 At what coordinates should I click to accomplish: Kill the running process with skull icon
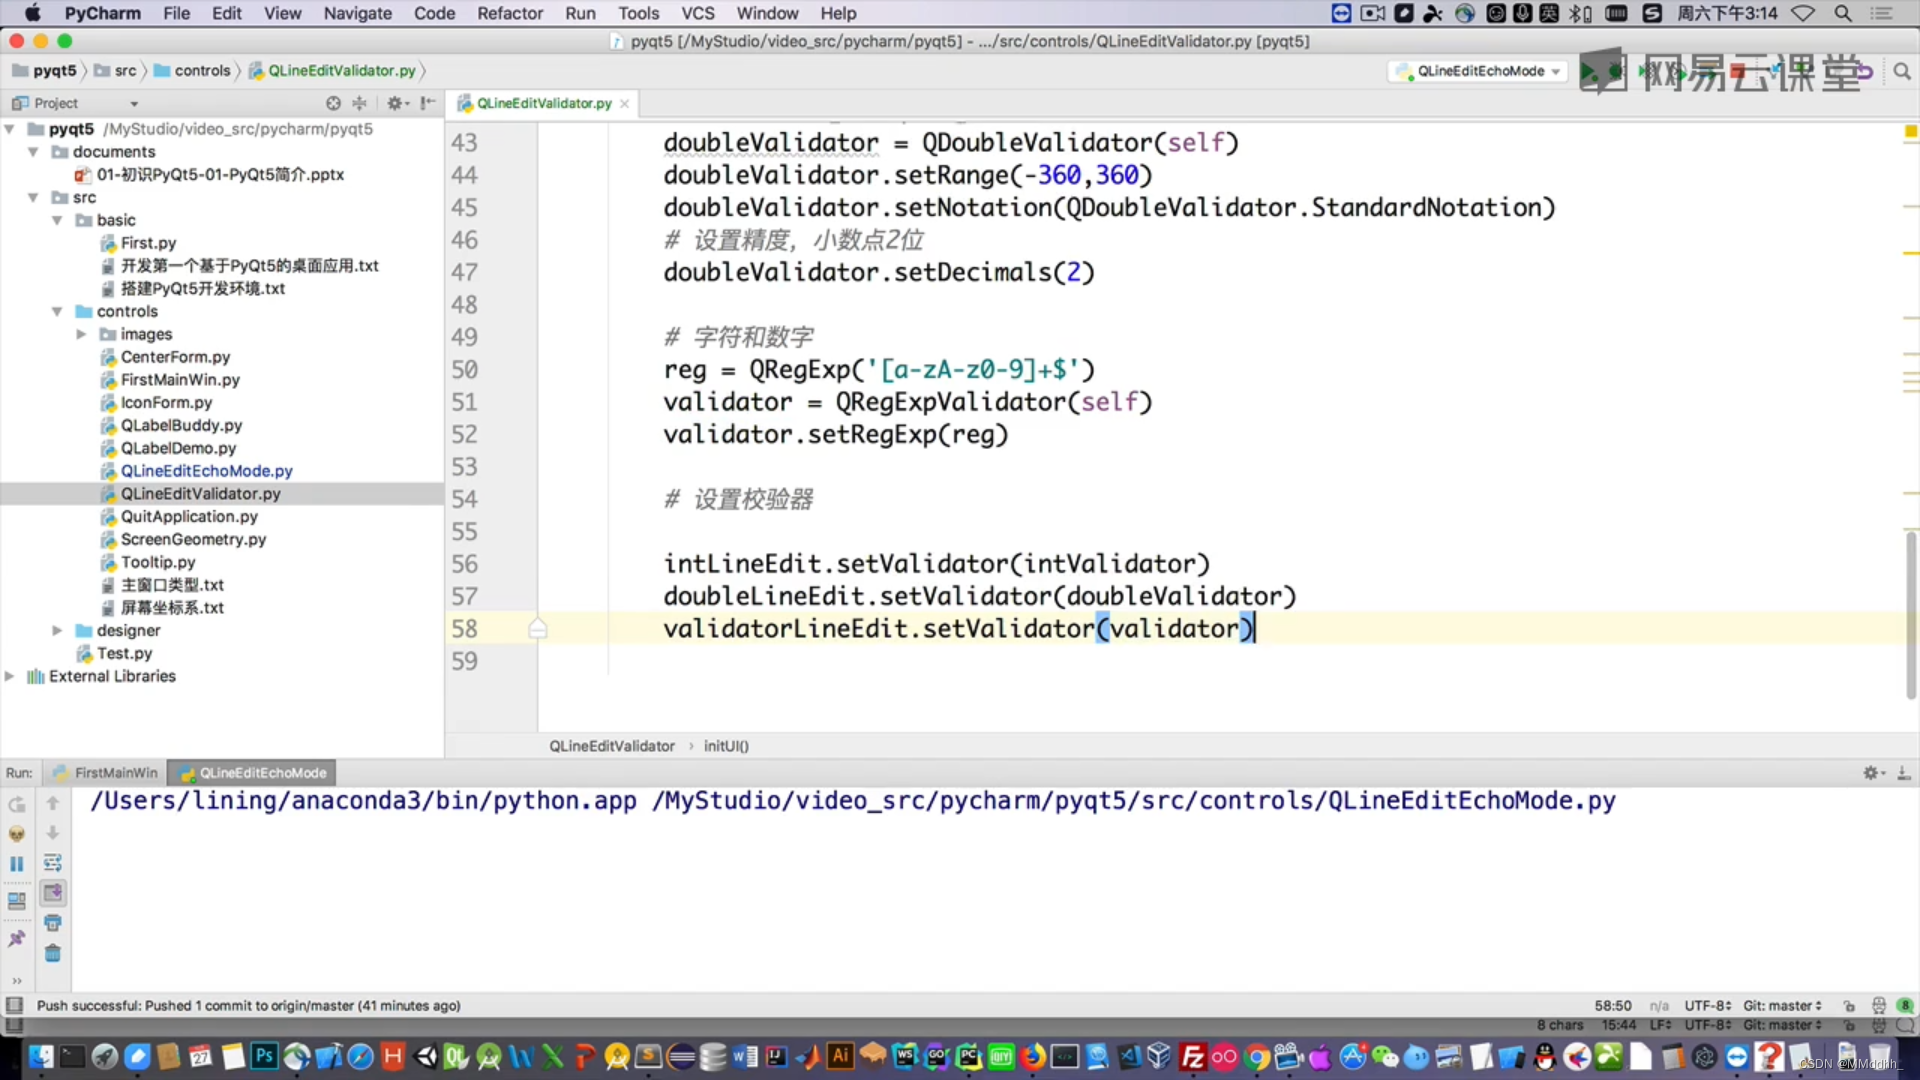click(x=16, y=833)
